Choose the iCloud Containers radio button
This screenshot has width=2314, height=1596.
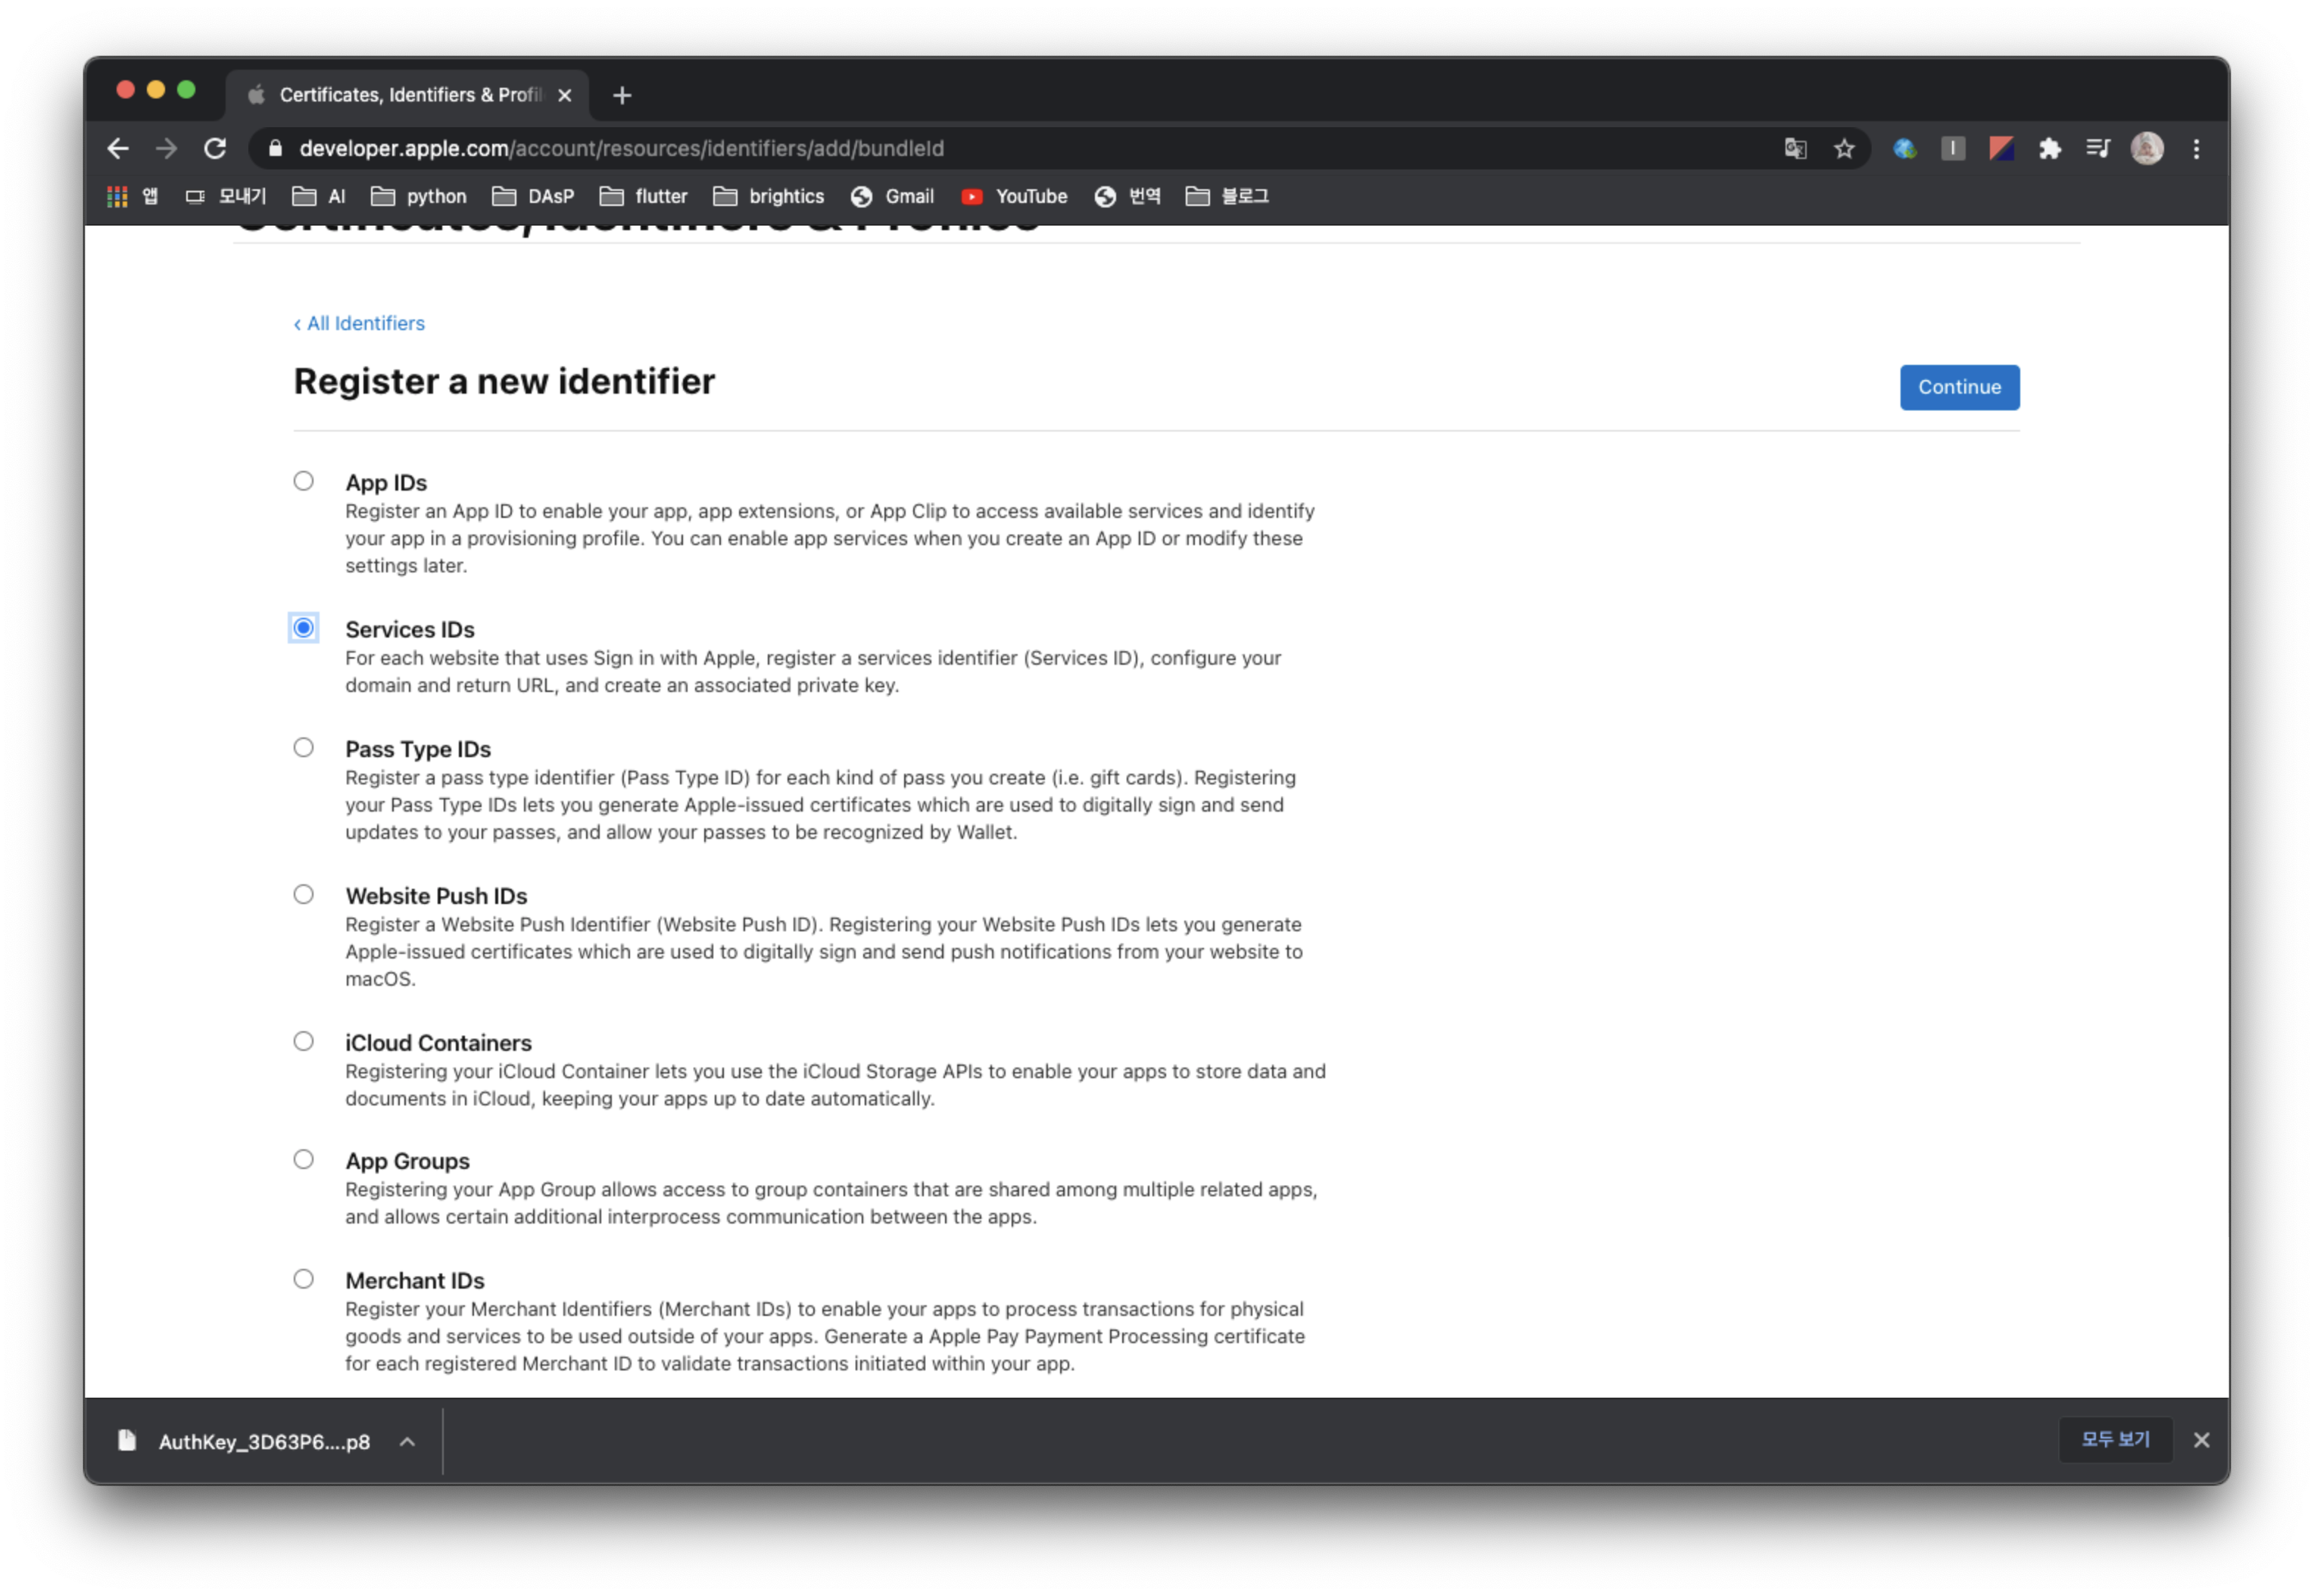click(x=303, y=1041)
